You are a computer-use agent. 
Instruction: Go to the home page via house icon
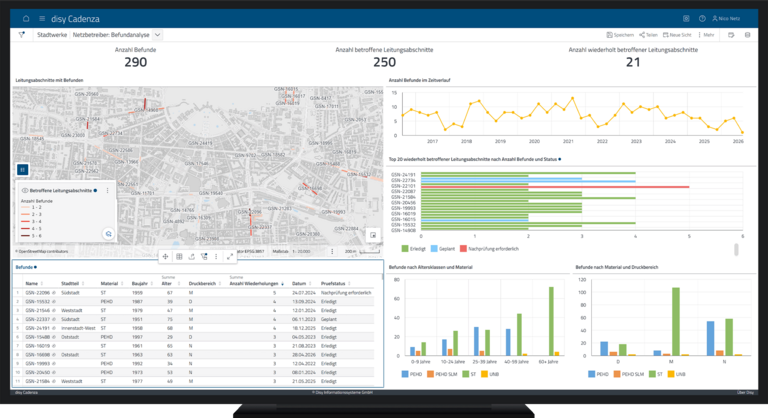[x=26, y=19]
